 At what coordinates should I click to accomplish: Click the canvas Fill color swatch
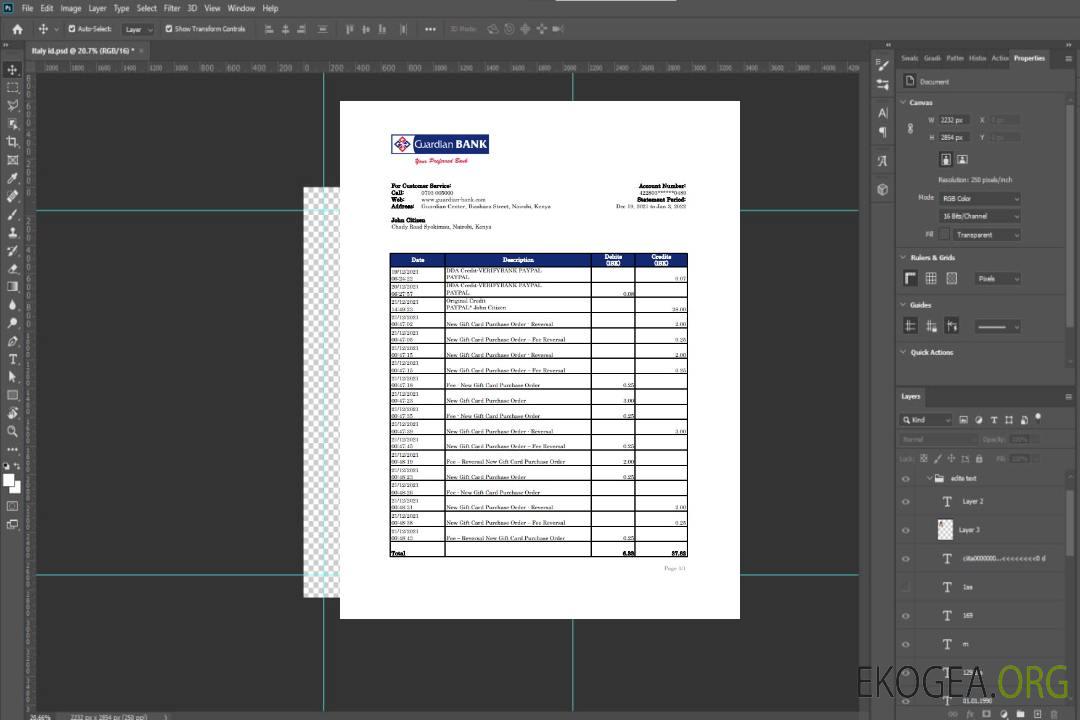(x=945, y=235)
